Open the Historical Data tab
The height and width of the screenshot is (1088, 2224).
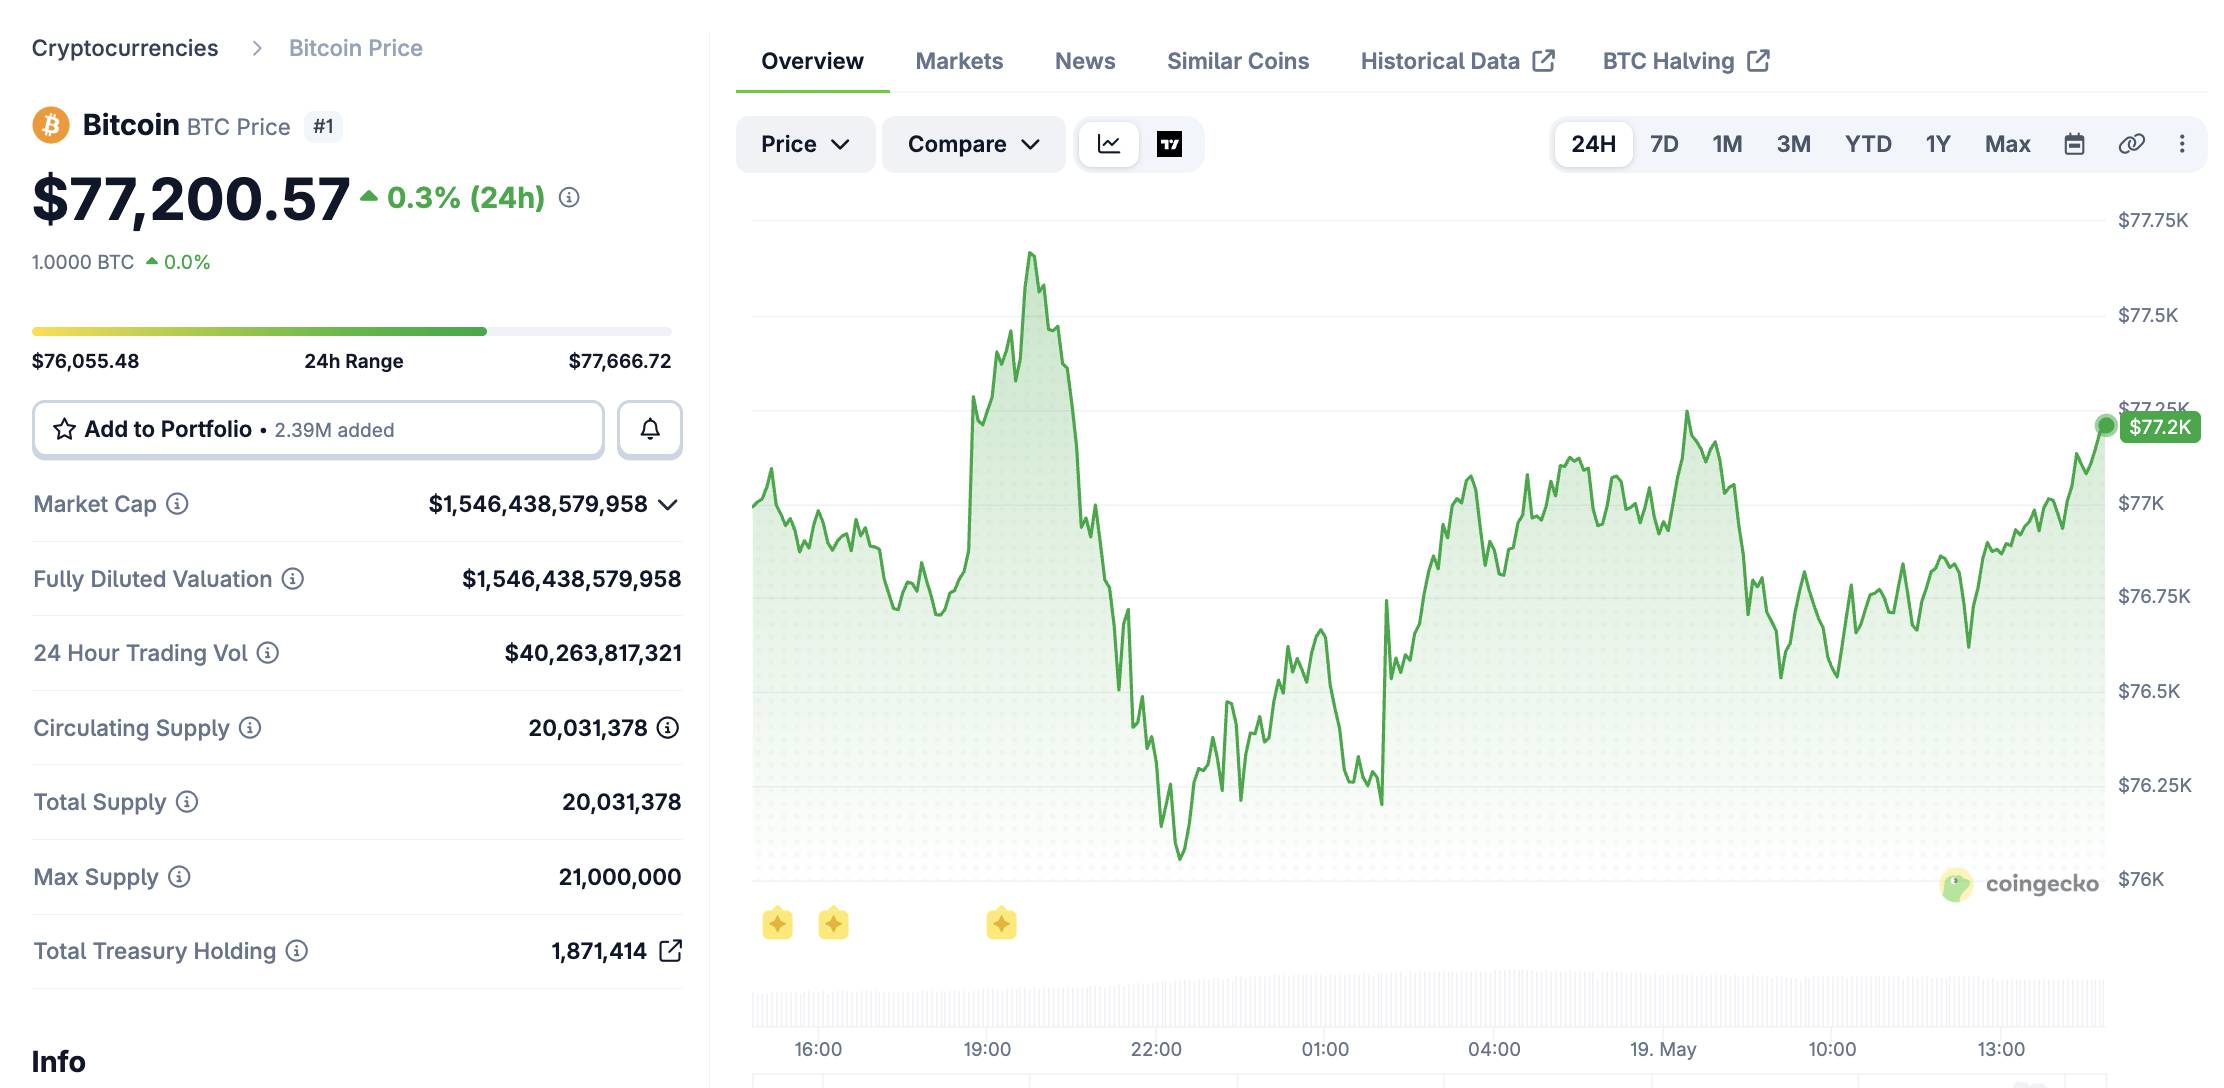pyautogui.click(x=1457, y=61)
